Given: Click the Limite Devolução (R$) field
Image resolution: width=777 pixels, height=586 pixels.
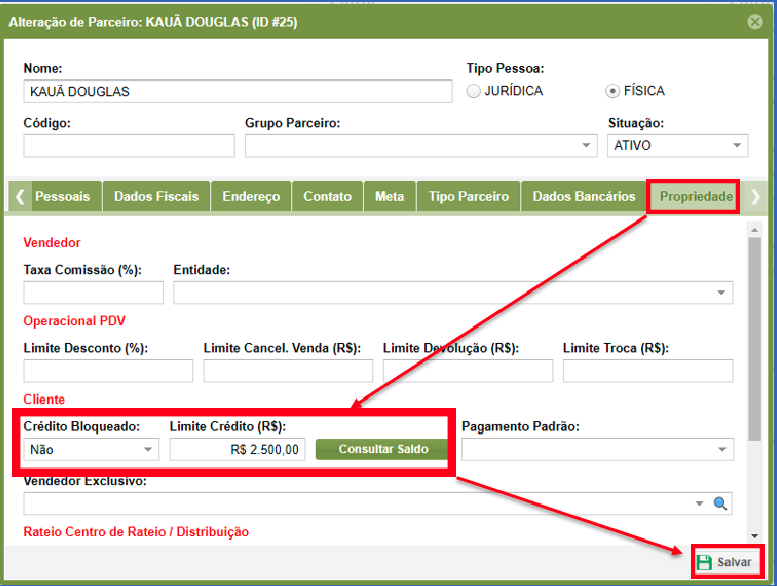Looking at the screenshot, I should point(468,371).
